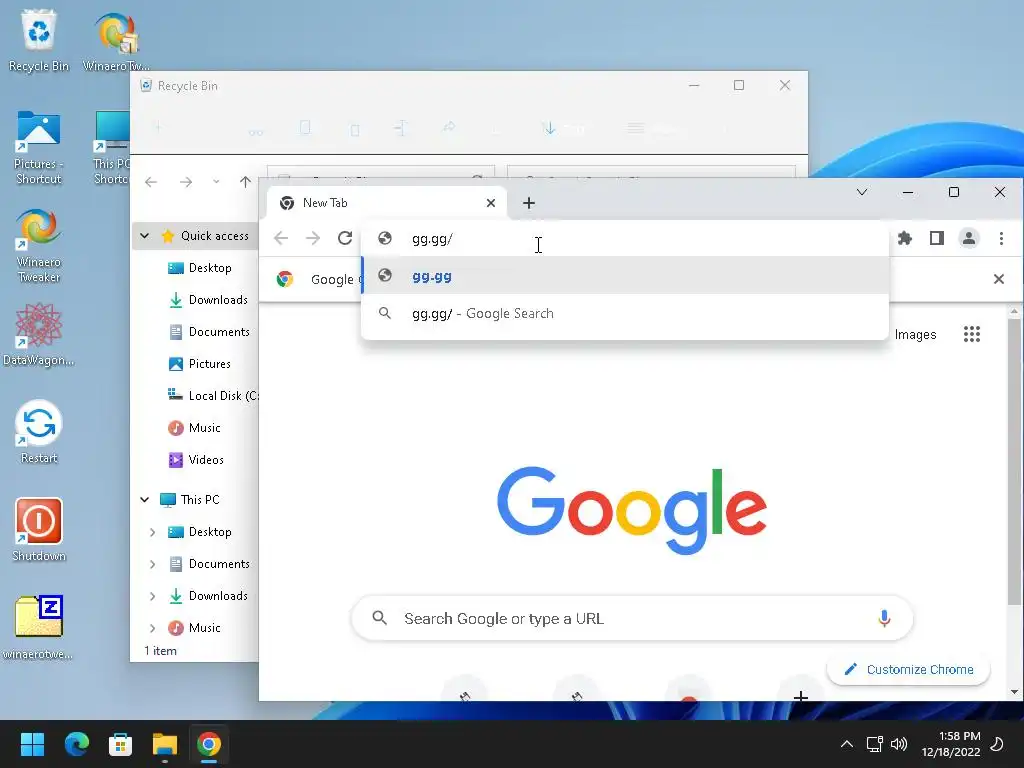Click the 1 item status text
Screen dimensions: 1024x768
[x=160, y=651]
